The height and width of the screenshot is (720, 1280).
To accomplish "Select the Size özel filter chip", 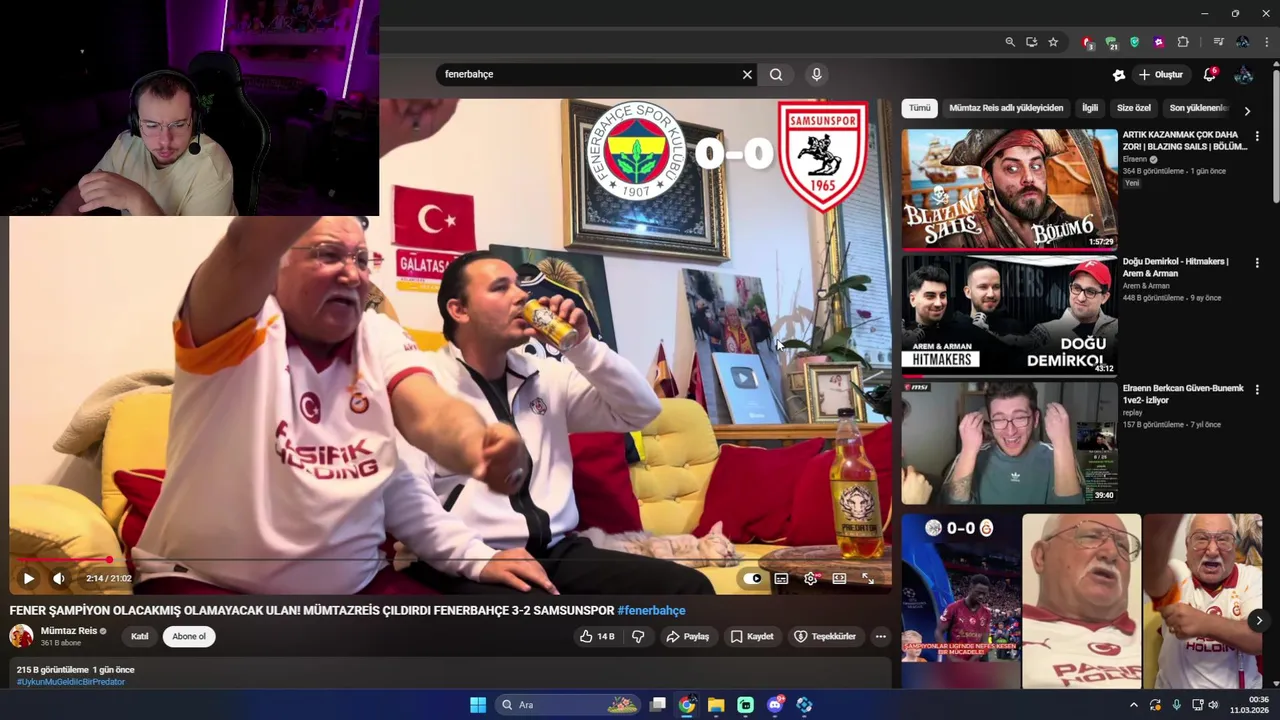I will point(1134,108).
